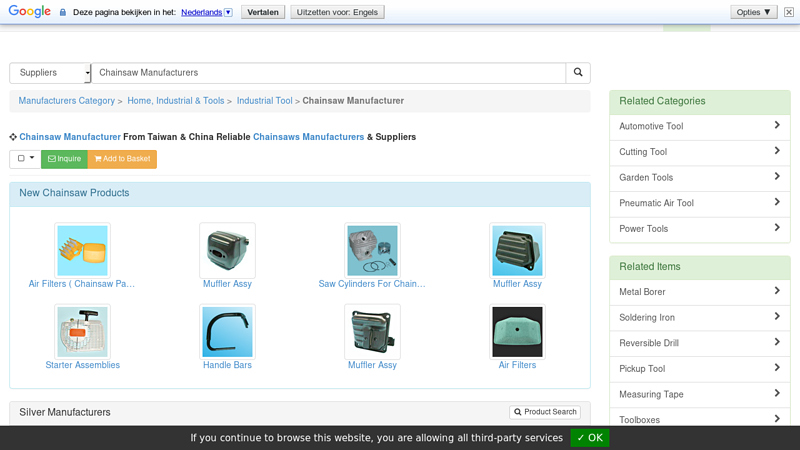
Task: Click Chainsaw Manufacturer heading link
Action: coord(70,137)
